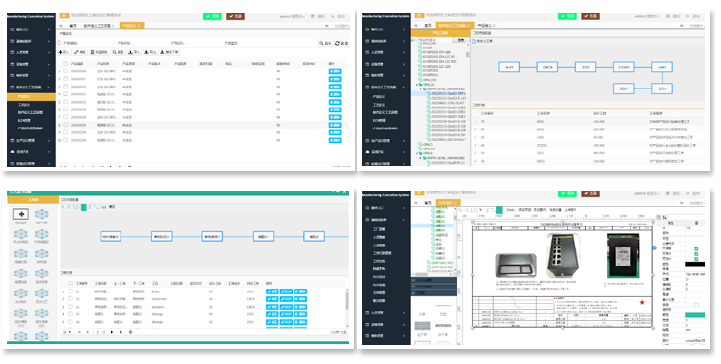Select the orange active tab above product table
The image size is (721, 364).
(132, 26)
